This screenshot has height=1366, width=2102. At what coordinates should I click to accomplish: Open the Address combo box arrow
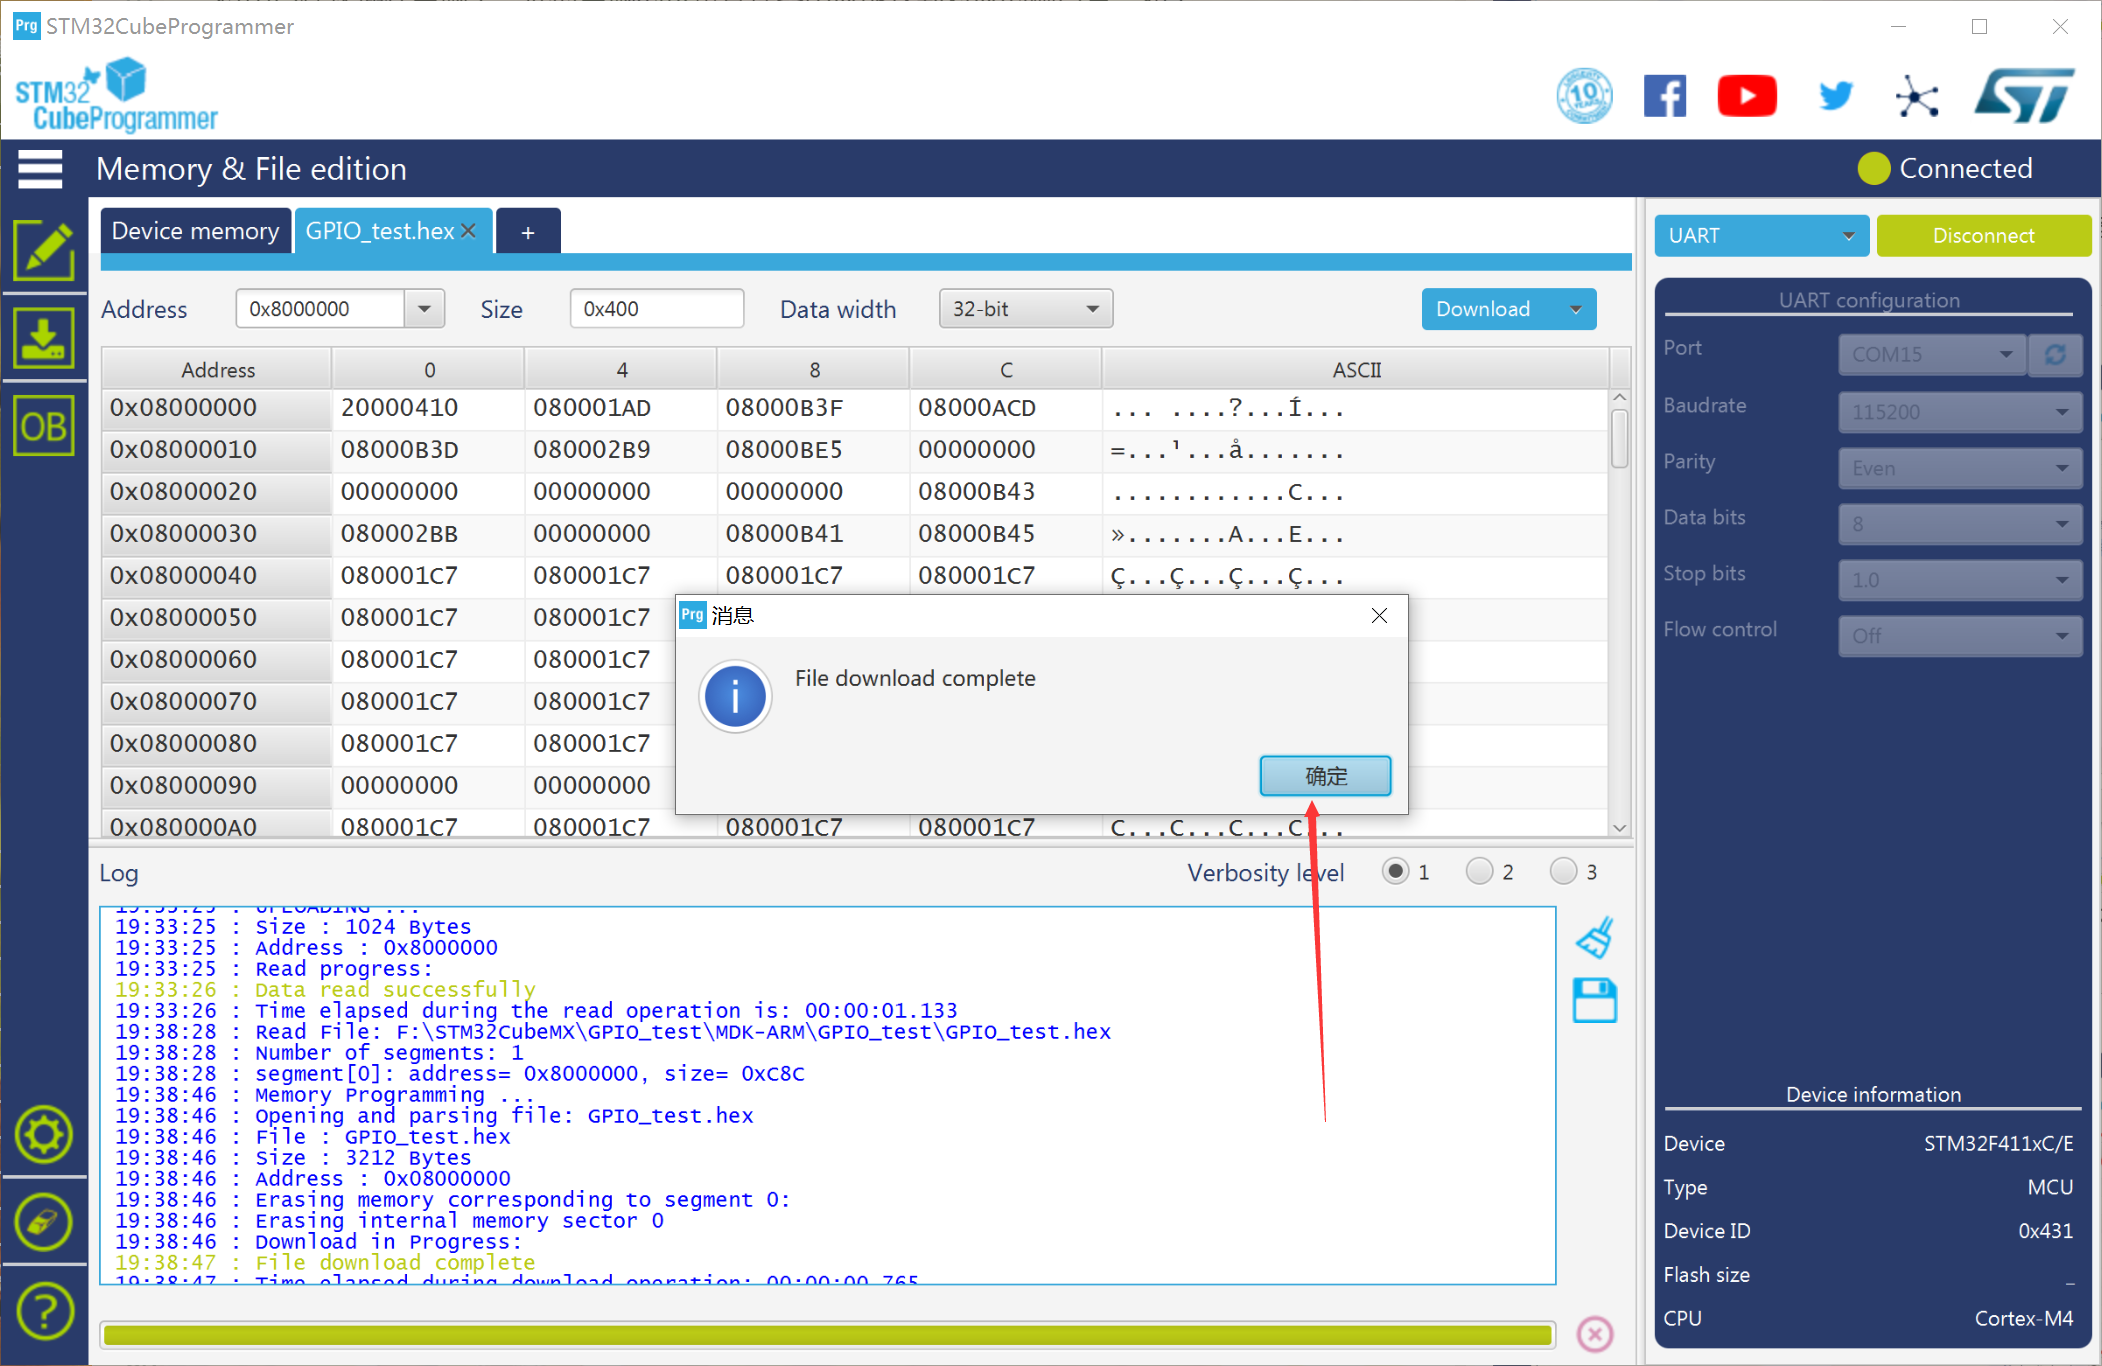(x=425, y=309)
